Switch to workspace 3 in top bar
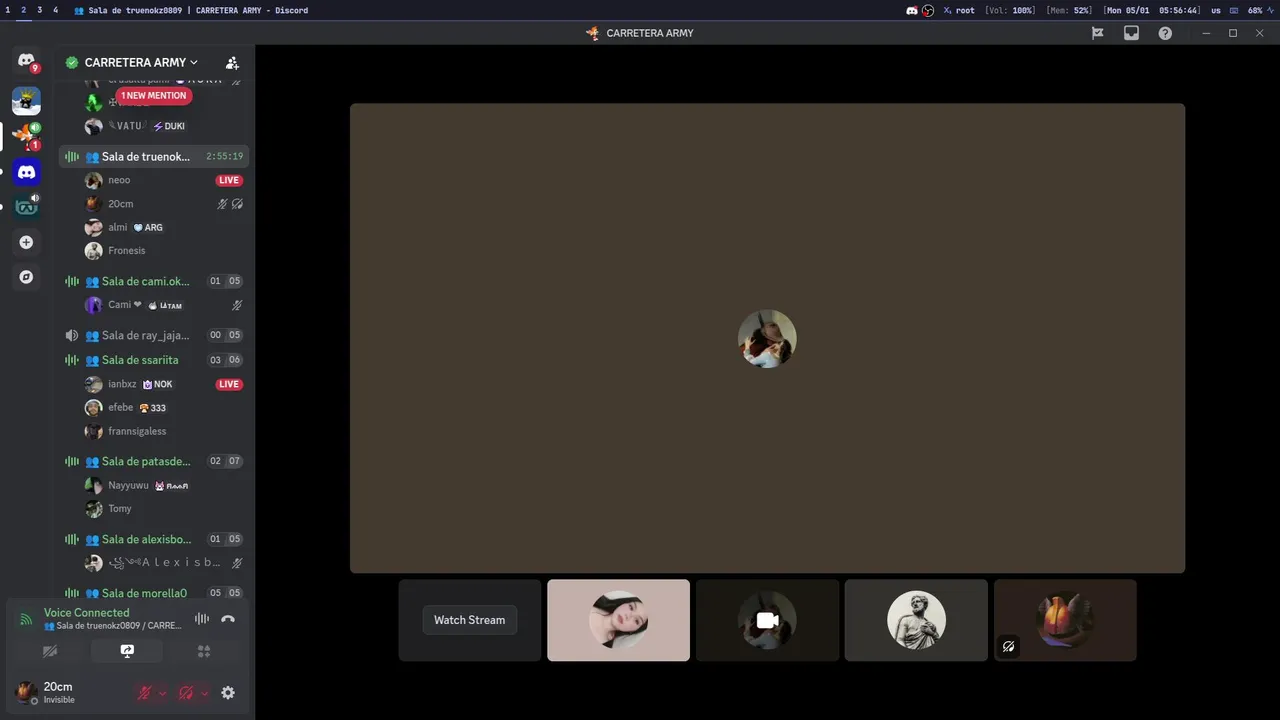The width and height of the screenshot is (1280, 720). (x=40, y=10)
